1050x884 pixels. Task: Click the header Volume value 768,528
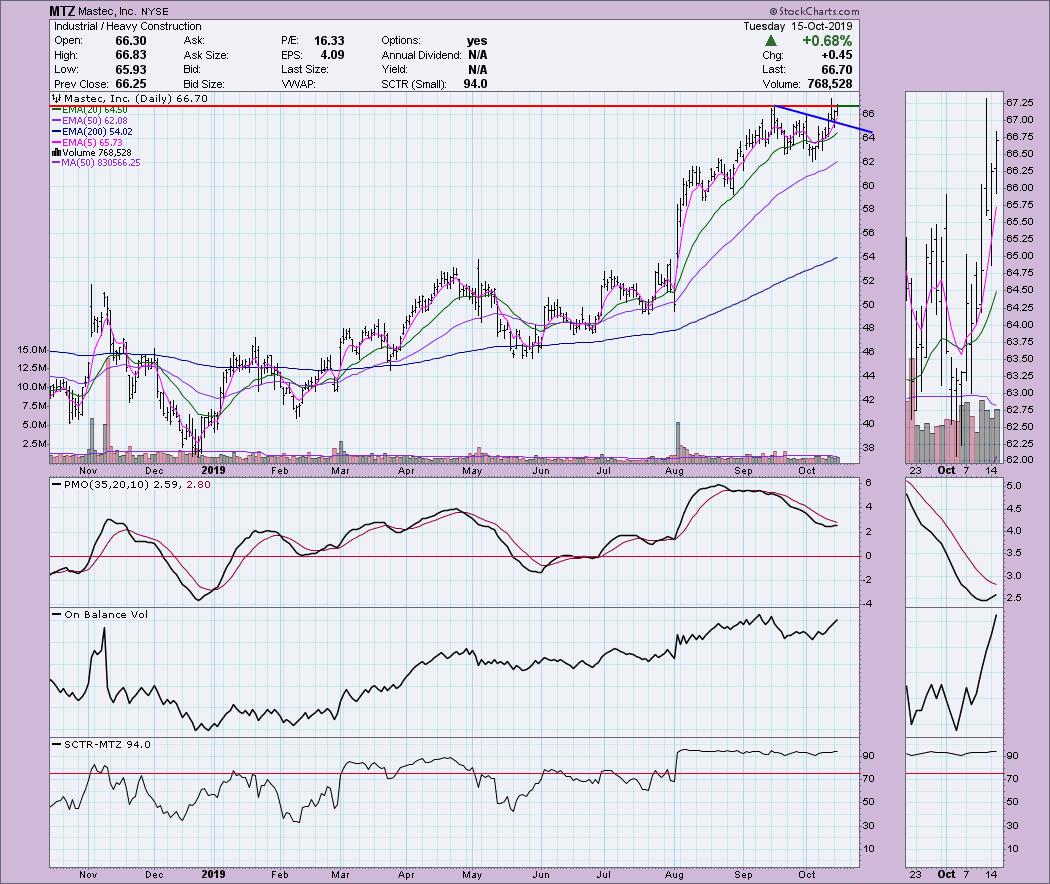point(830,84)
